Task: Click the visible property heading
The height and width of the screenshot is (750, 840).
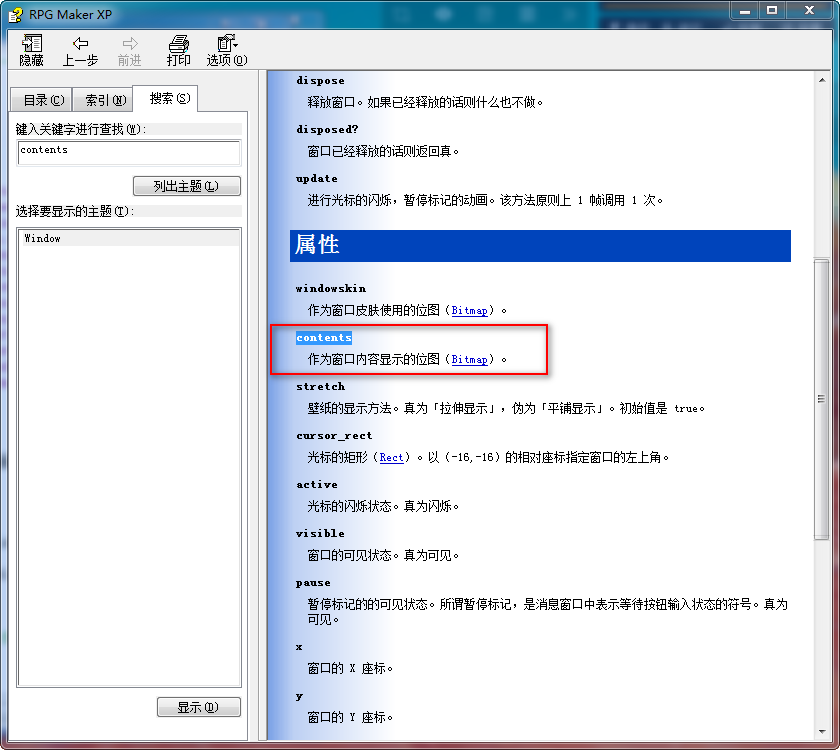Action: [x=320, y=533]
